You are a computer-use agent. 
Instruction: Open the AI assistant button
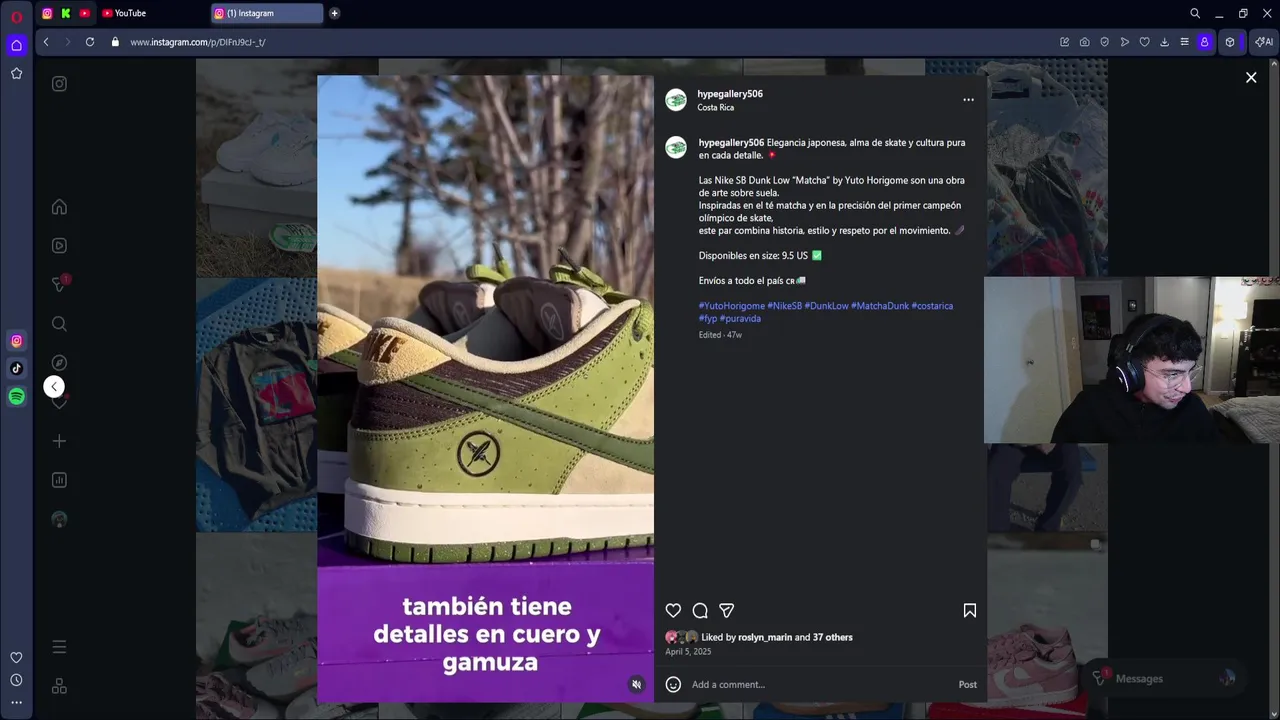pyautogui.click(x=1264, y=42)
